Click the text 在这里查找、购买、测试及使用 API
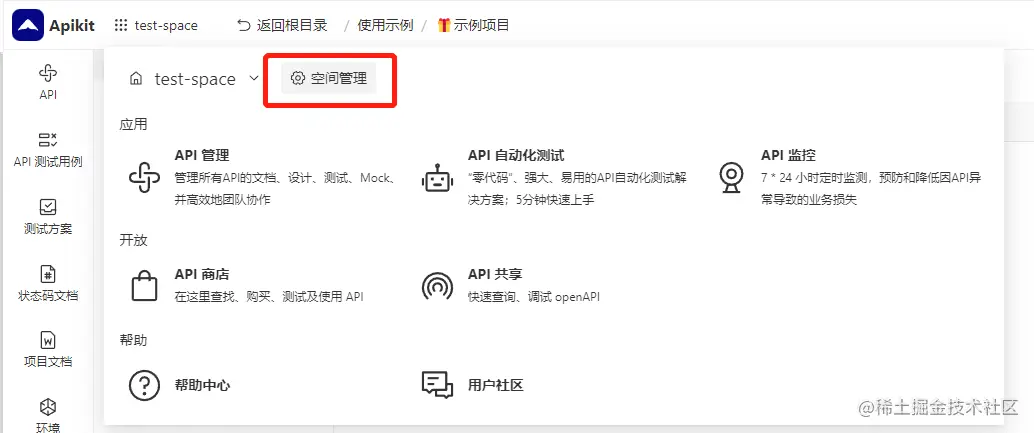This screenshot has height=433, width=1034. click(269, 297)
